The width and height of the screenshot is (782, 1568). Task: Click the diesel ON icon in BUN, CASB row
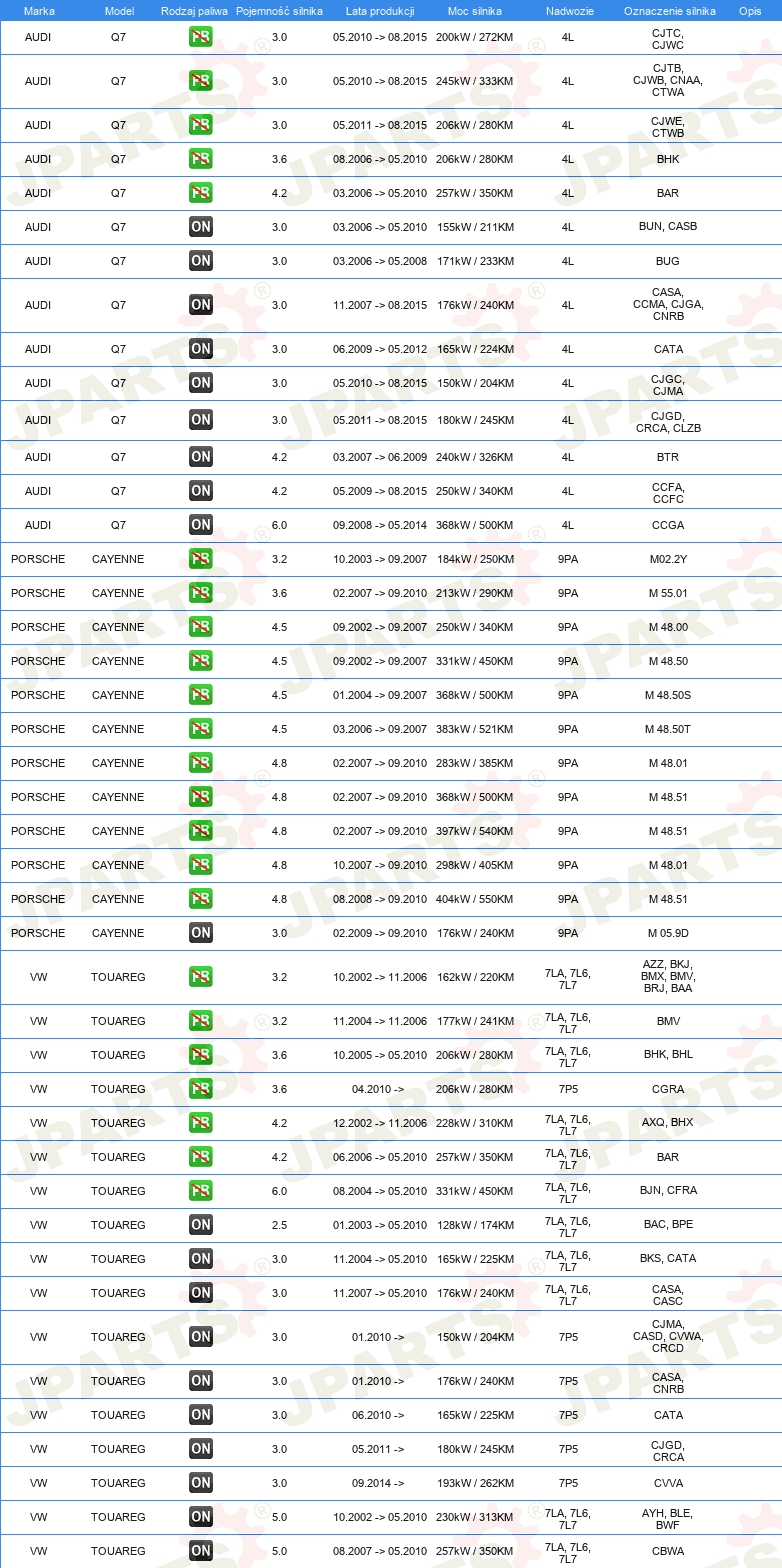click(x=201, y=227)
